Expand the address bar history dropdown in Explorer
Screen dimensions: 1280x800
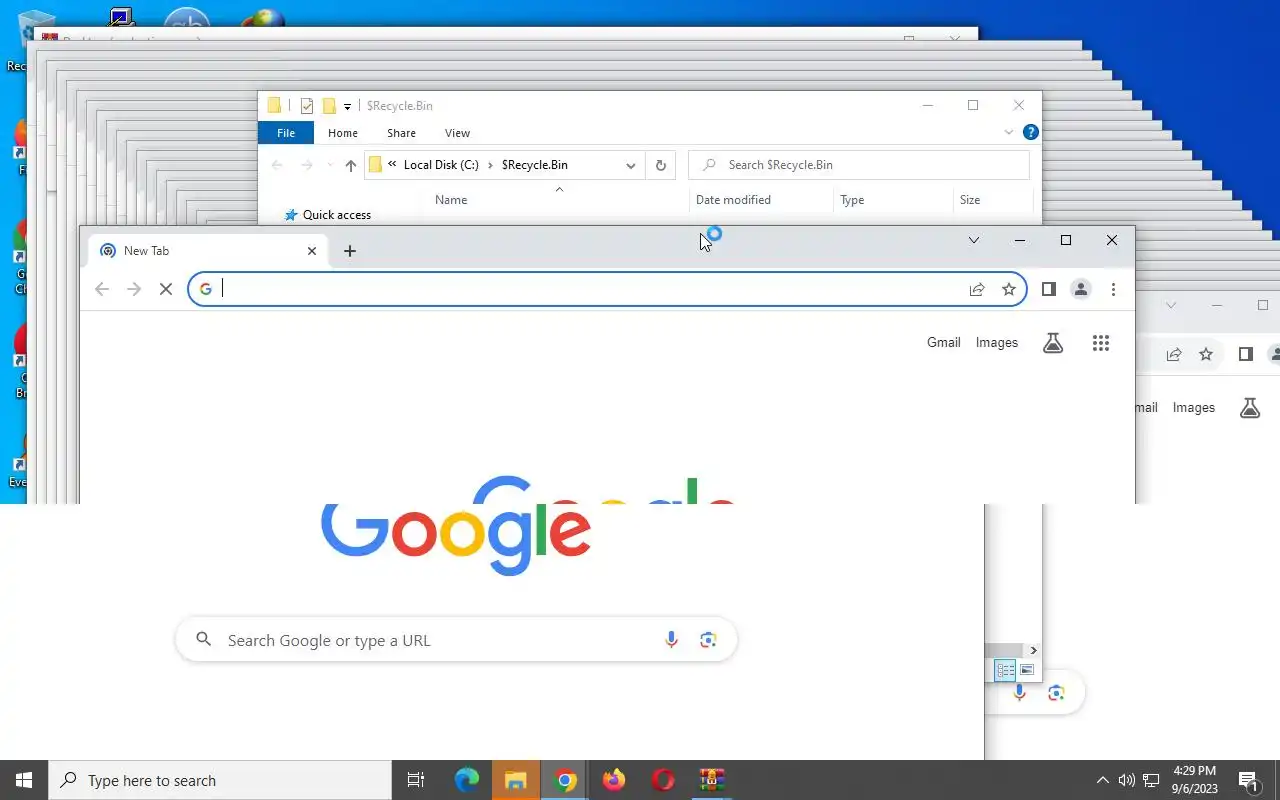pyautogui.click(x=631, y=165)
